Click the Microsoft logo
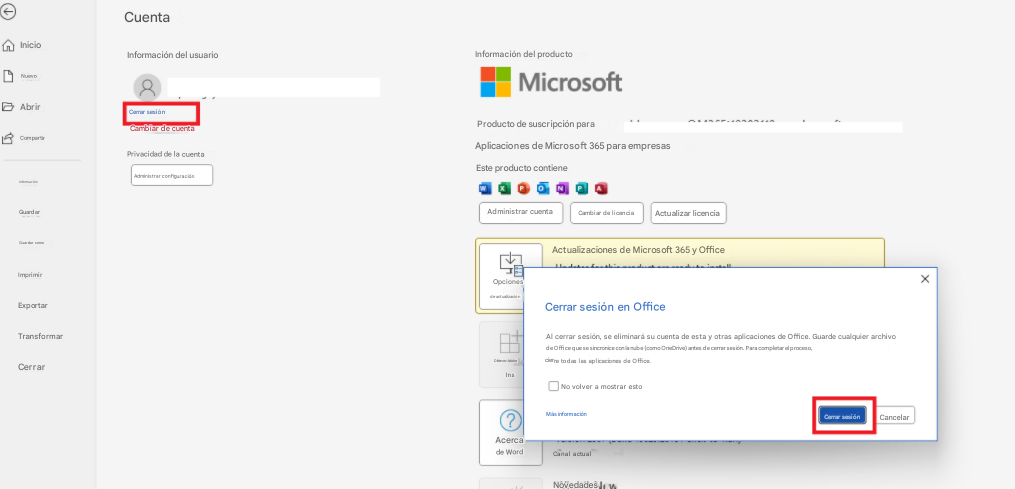Viewport: 1015px width, 489px height. pyautogui.click(x=551, y=82)
